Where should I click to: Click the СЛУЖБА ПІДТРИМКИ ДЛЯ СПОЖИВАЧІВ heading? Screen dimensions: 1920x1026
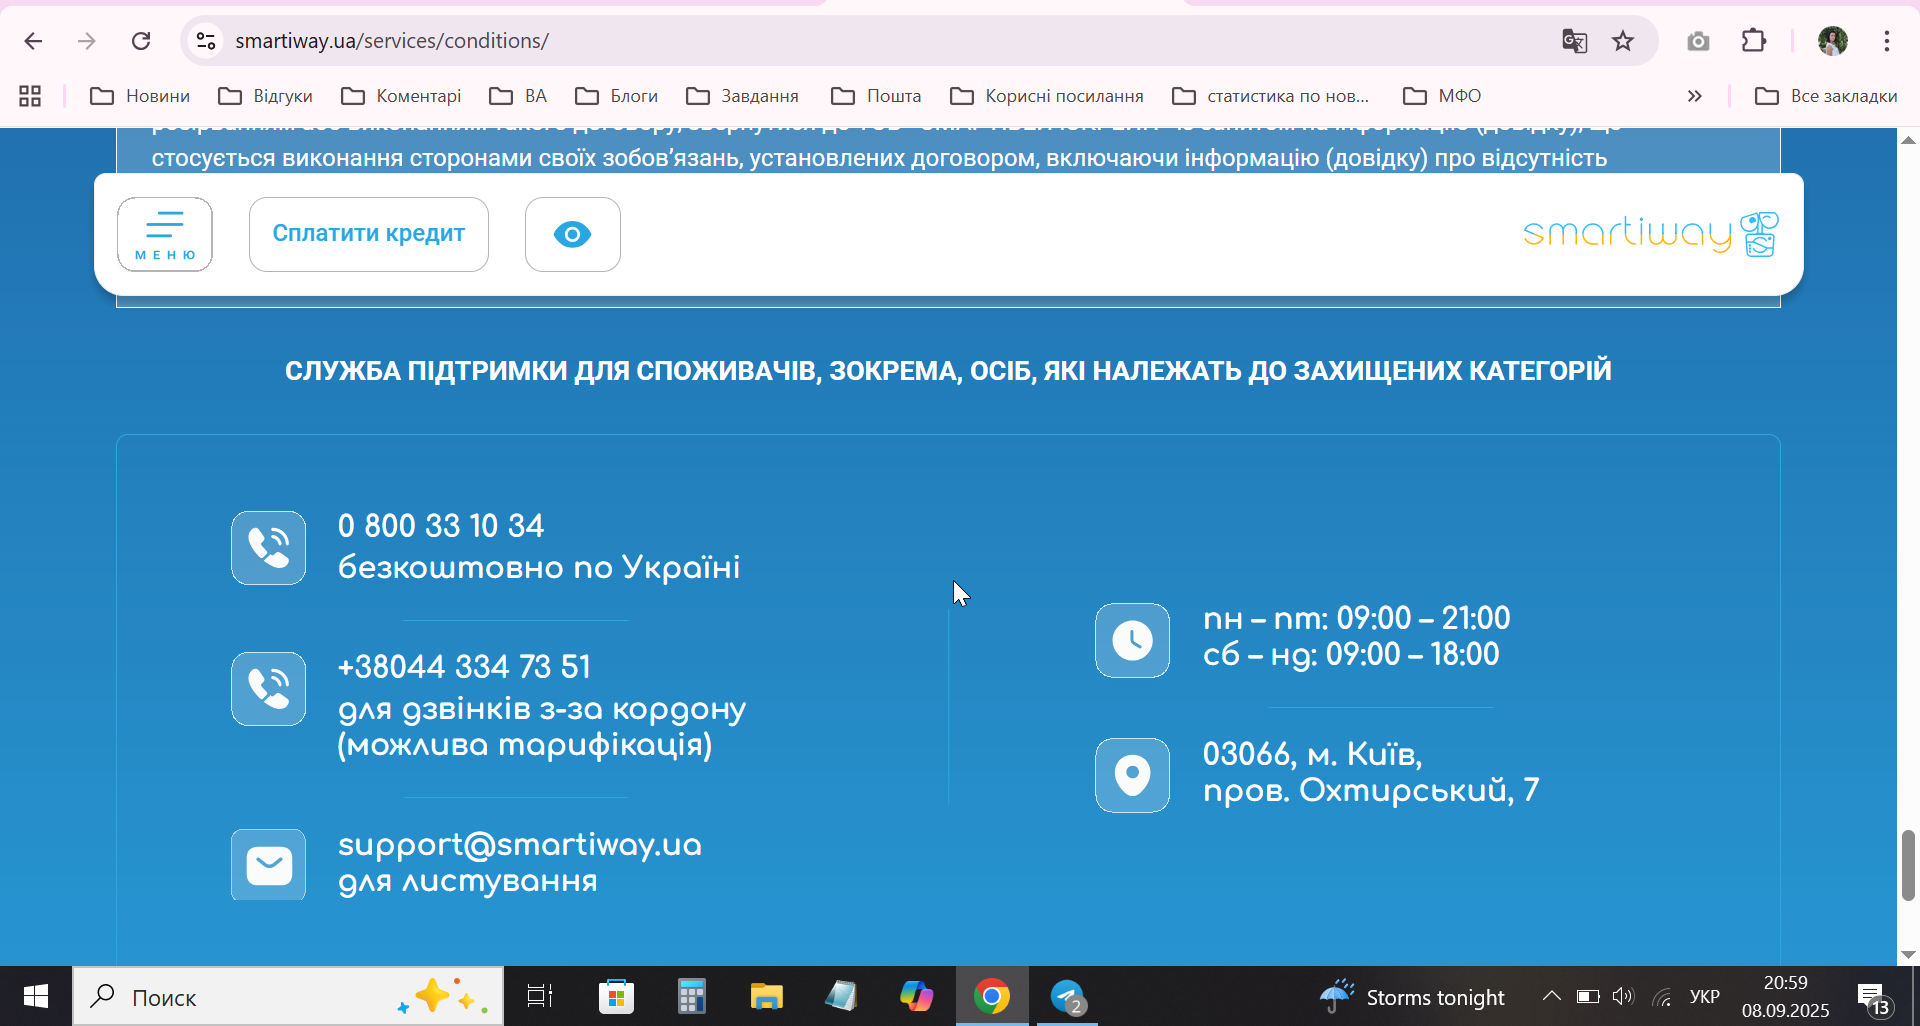tap(948, 371)
